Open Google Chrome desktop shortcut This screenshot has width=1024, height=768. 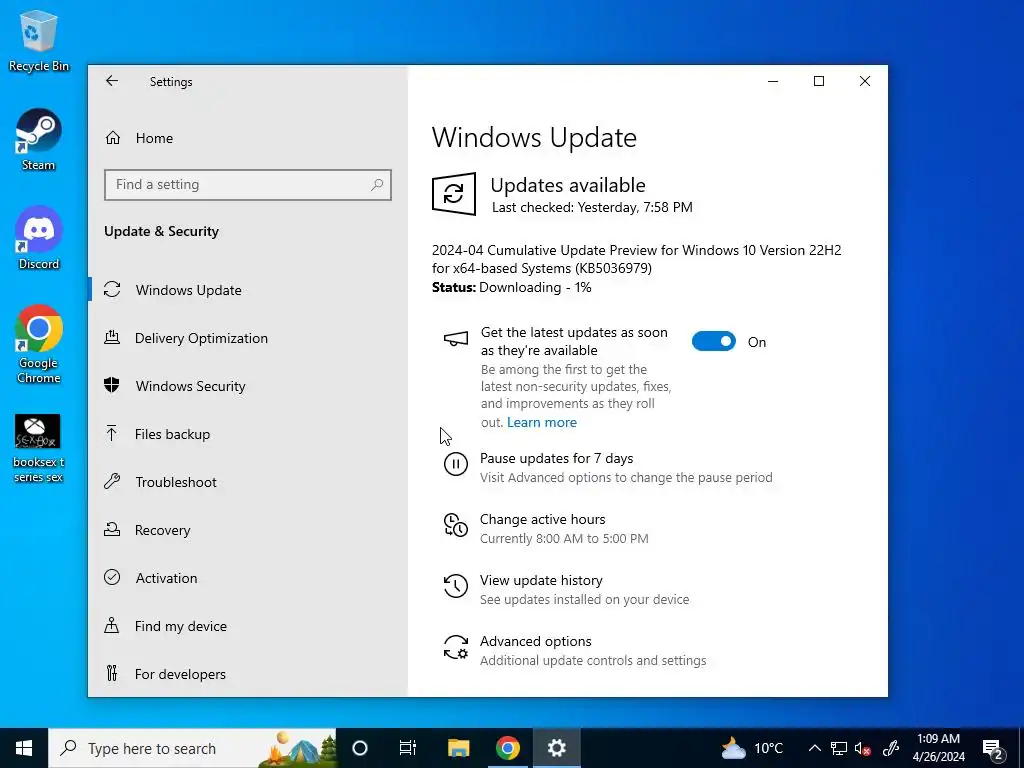pyautogui.click(x=39, y=344)
